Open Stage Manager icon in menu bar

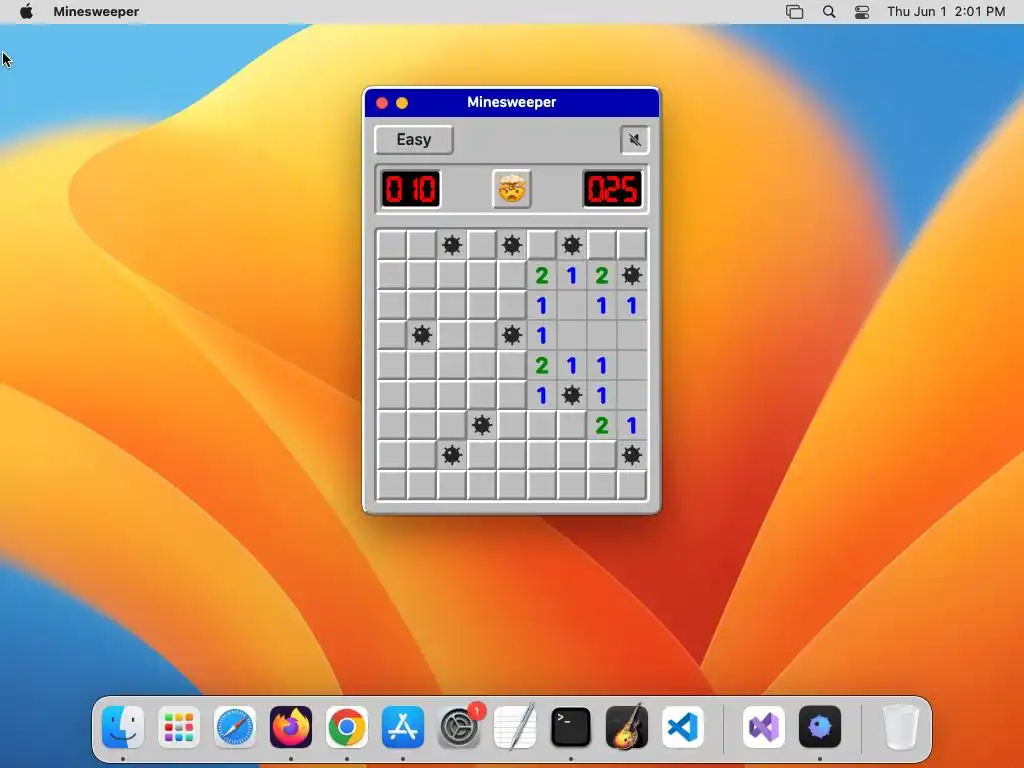tap(794, 12)
